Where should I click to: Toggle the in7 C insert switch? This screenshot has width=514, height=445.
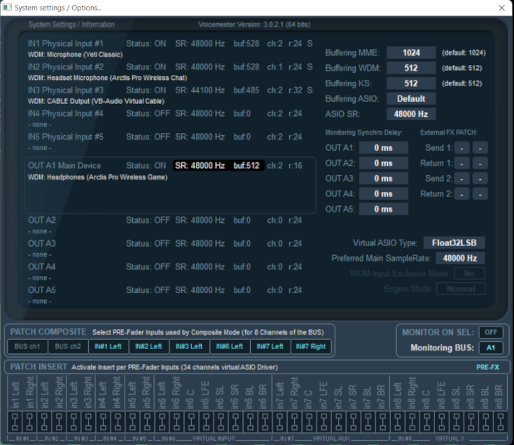[309, 421]
